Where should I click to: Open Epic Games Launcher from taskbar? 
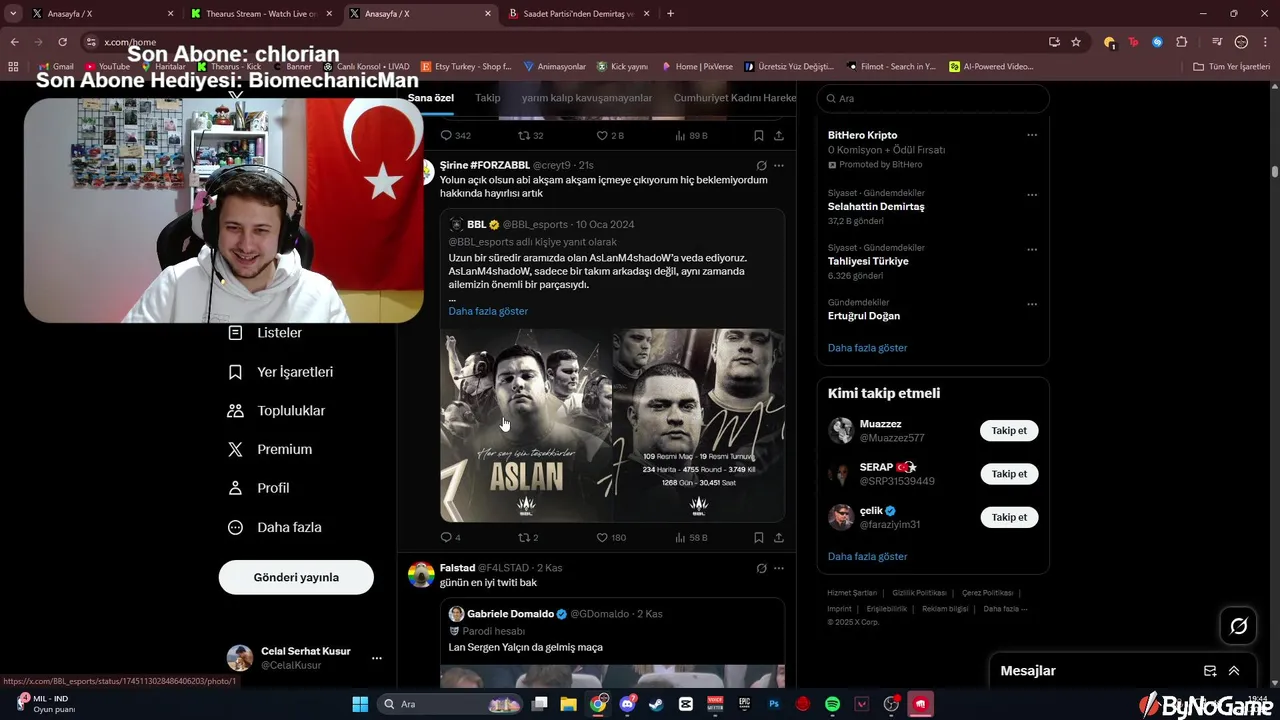744,704
